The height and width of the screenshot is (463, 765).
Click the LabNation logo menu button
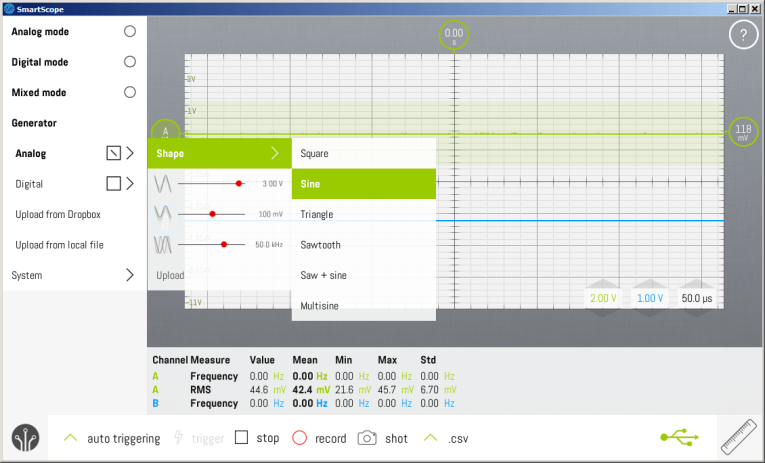(x=25, y=438)
